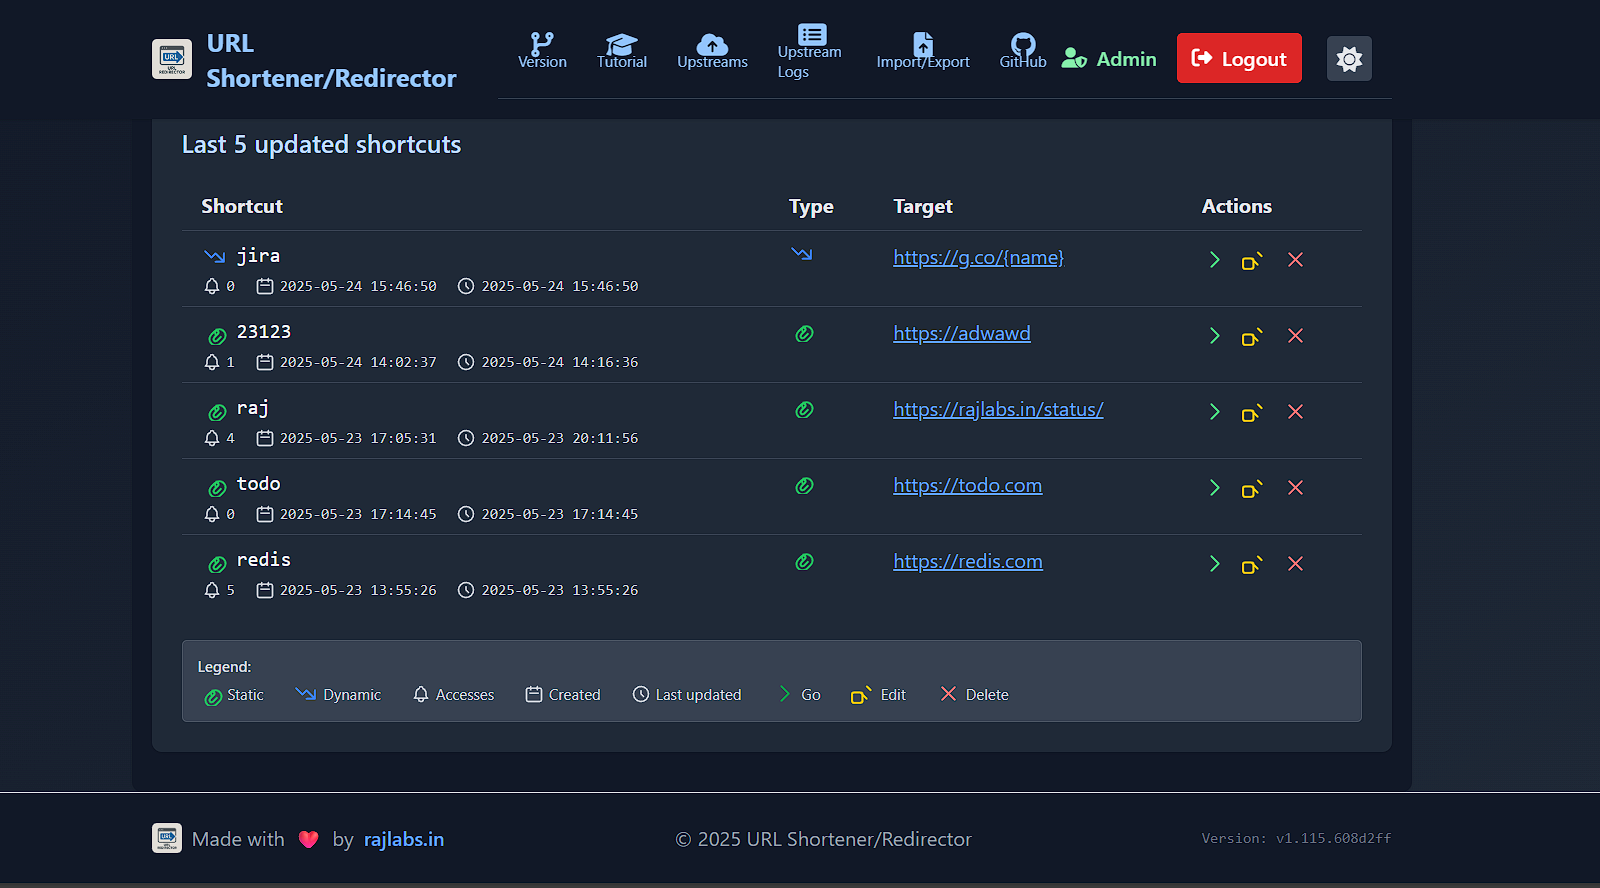Click the Shortcut column header
The width and height of the screenshot is (1600, 888).
242,206
